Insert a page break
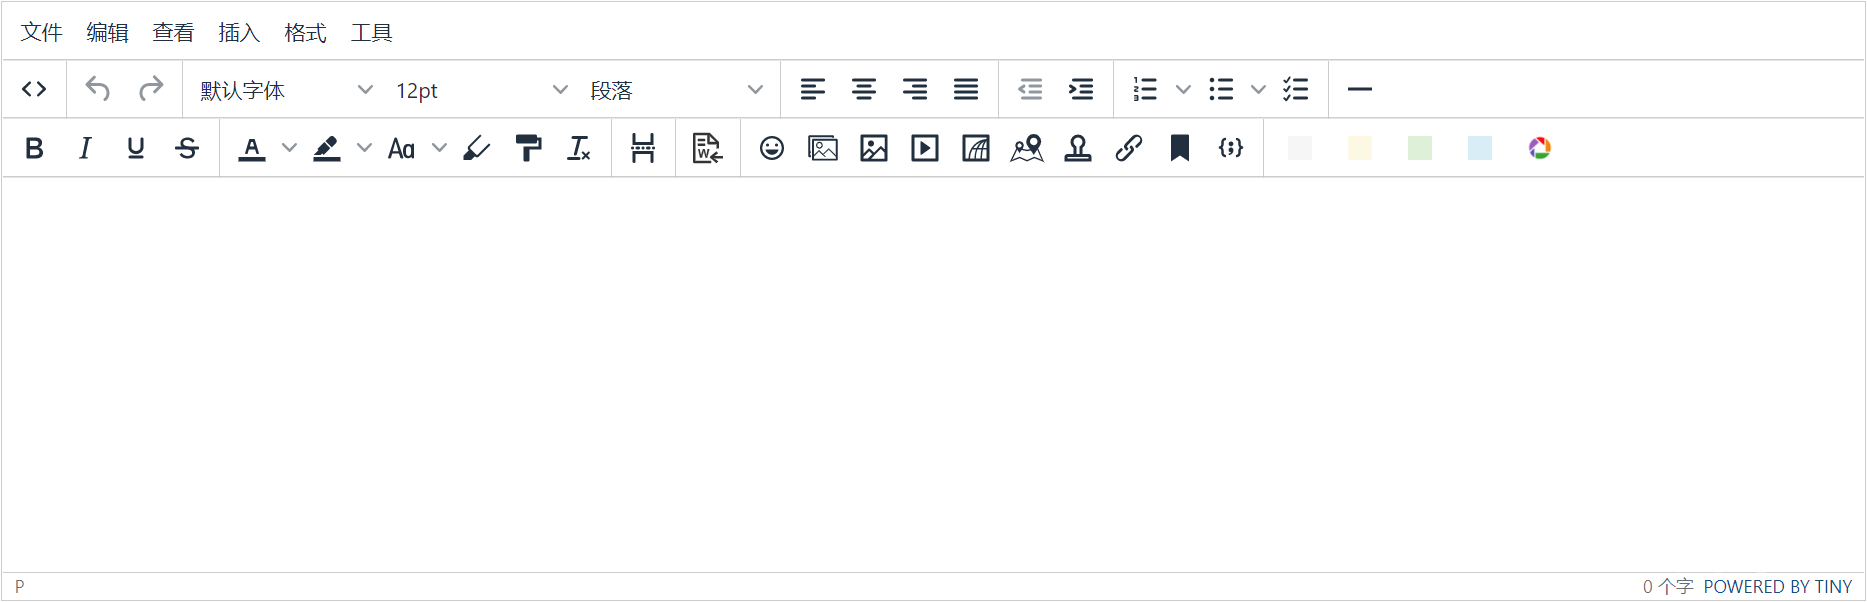The width and height of the screenshot is (1867, 602). (x=643, y=148)
